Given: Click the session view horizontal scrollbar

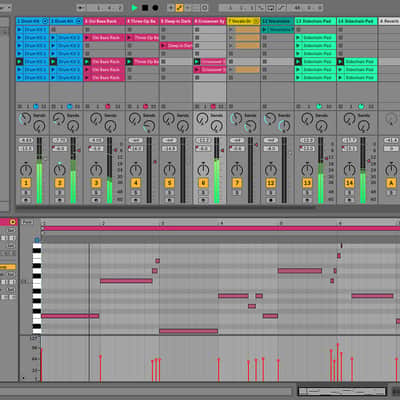Looking at the screenshot, I should pyautogui.click(x=165, y=207).
